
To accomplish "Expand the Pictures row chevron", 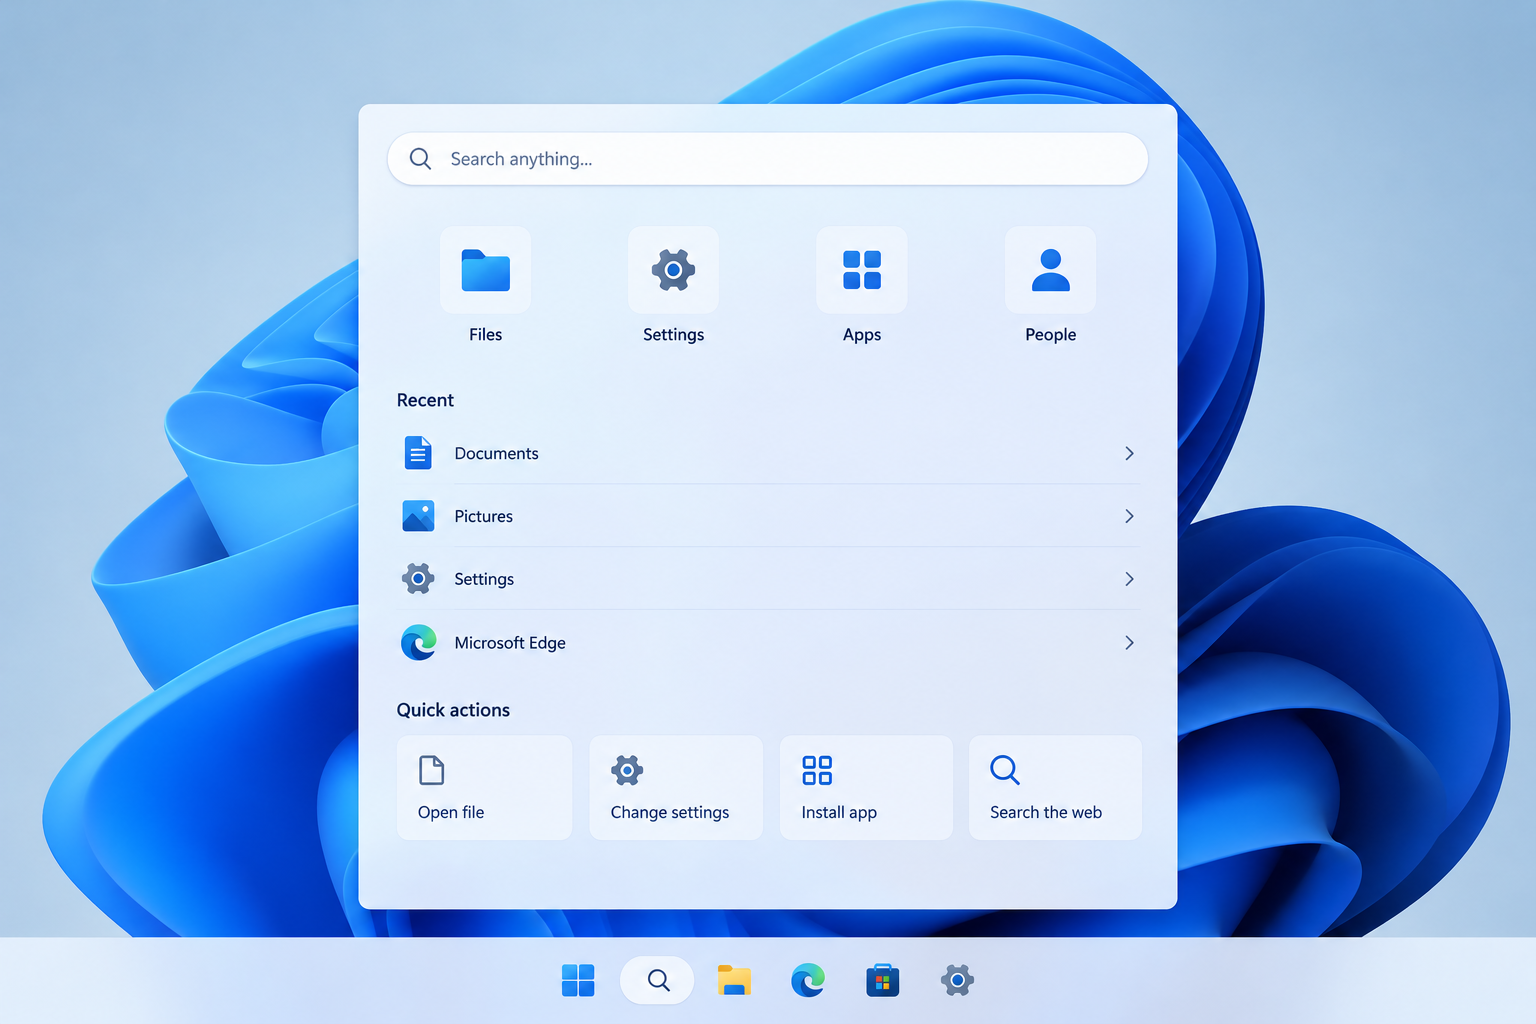I will 1129,516.
